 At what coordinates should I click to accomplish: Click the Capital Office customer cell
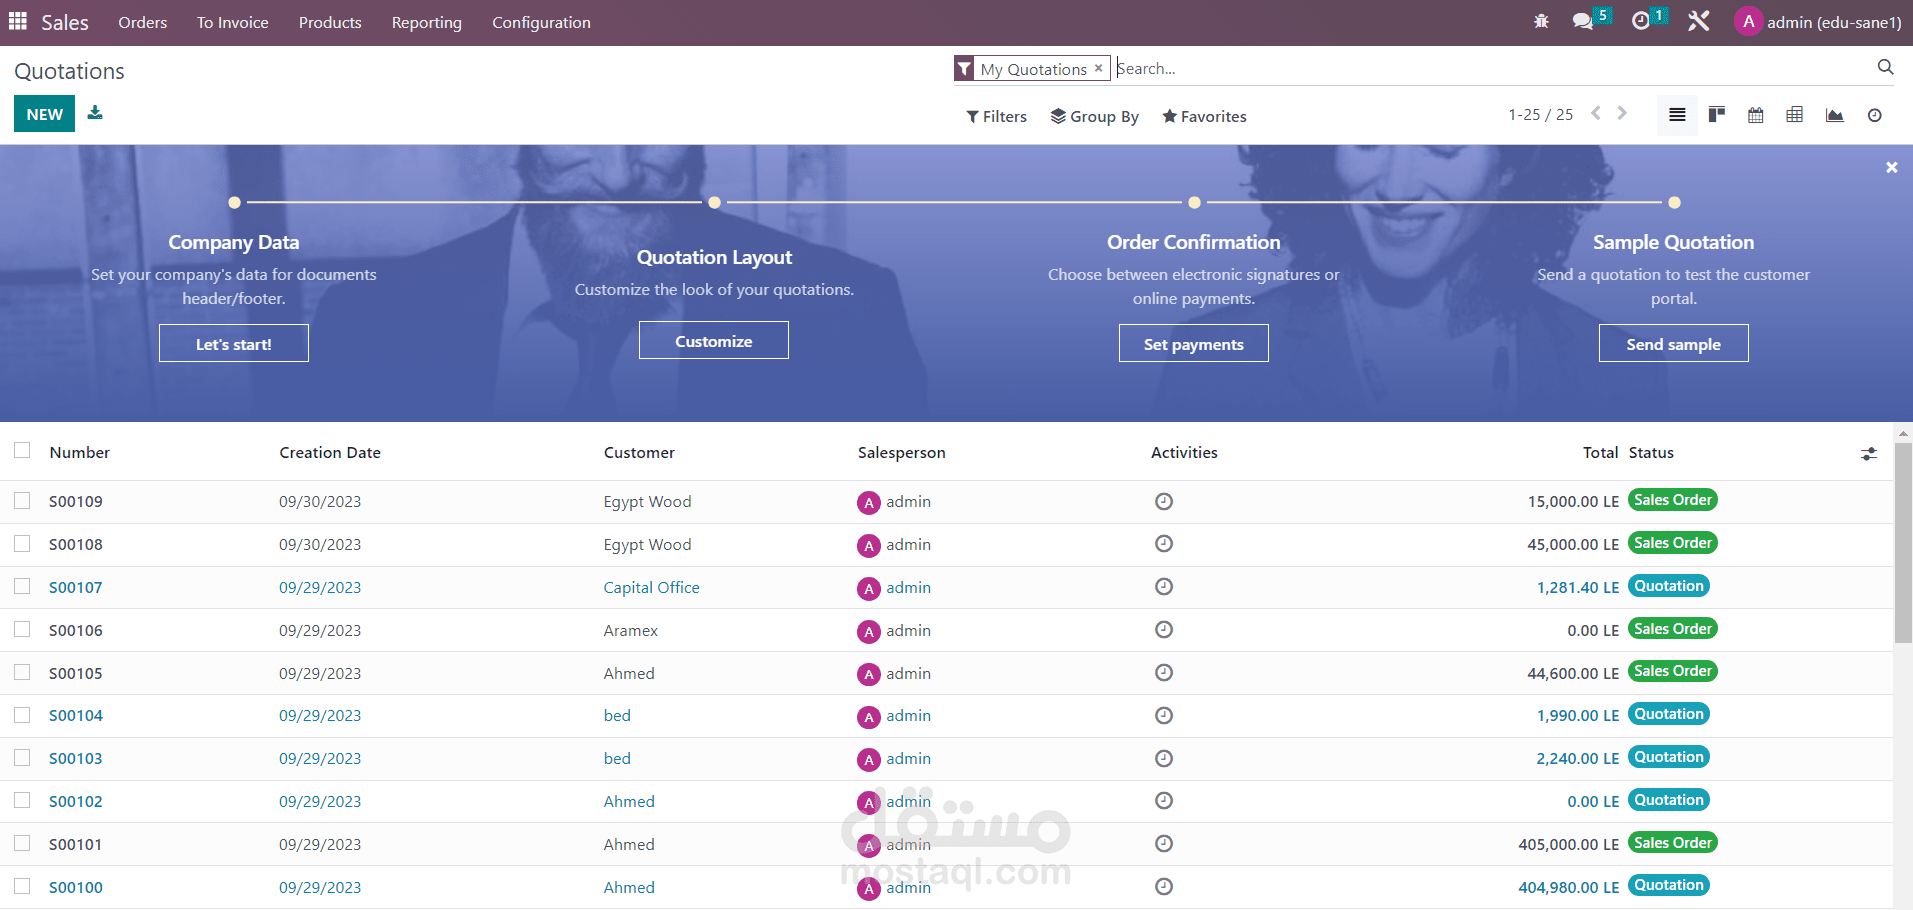pos(652,587)
